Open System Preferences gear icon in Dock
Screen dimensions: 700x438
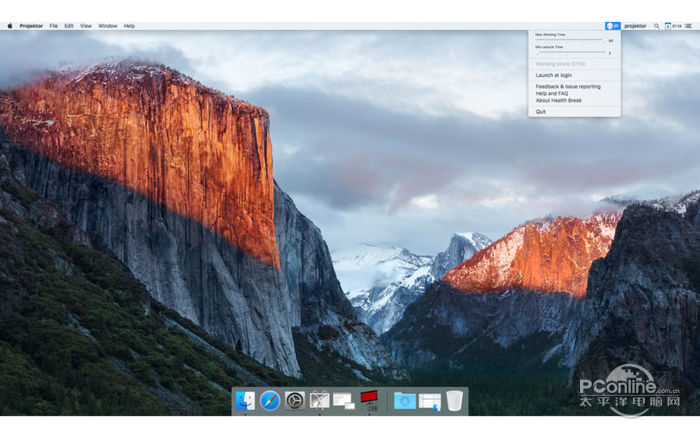295,400
